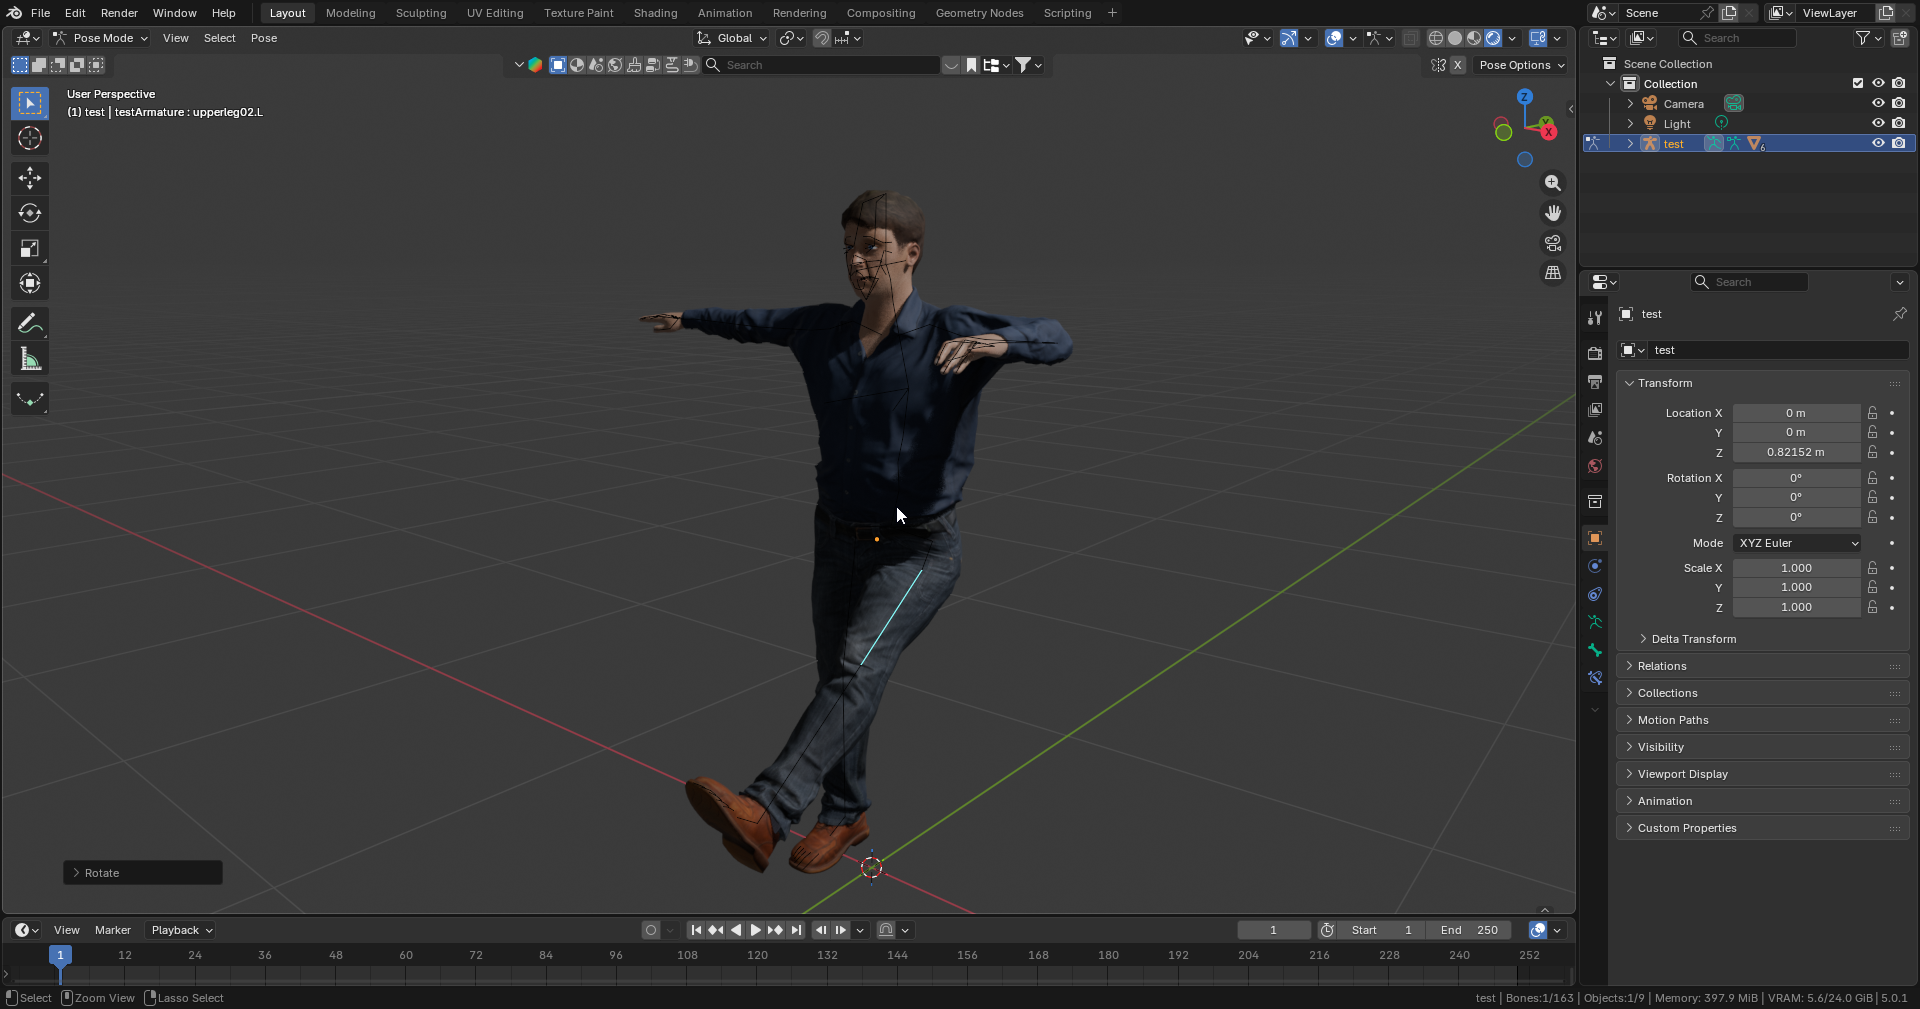The image size is (1920, 1009).
Task: Expand the Delta Transform section
Action: point(1693,639)
